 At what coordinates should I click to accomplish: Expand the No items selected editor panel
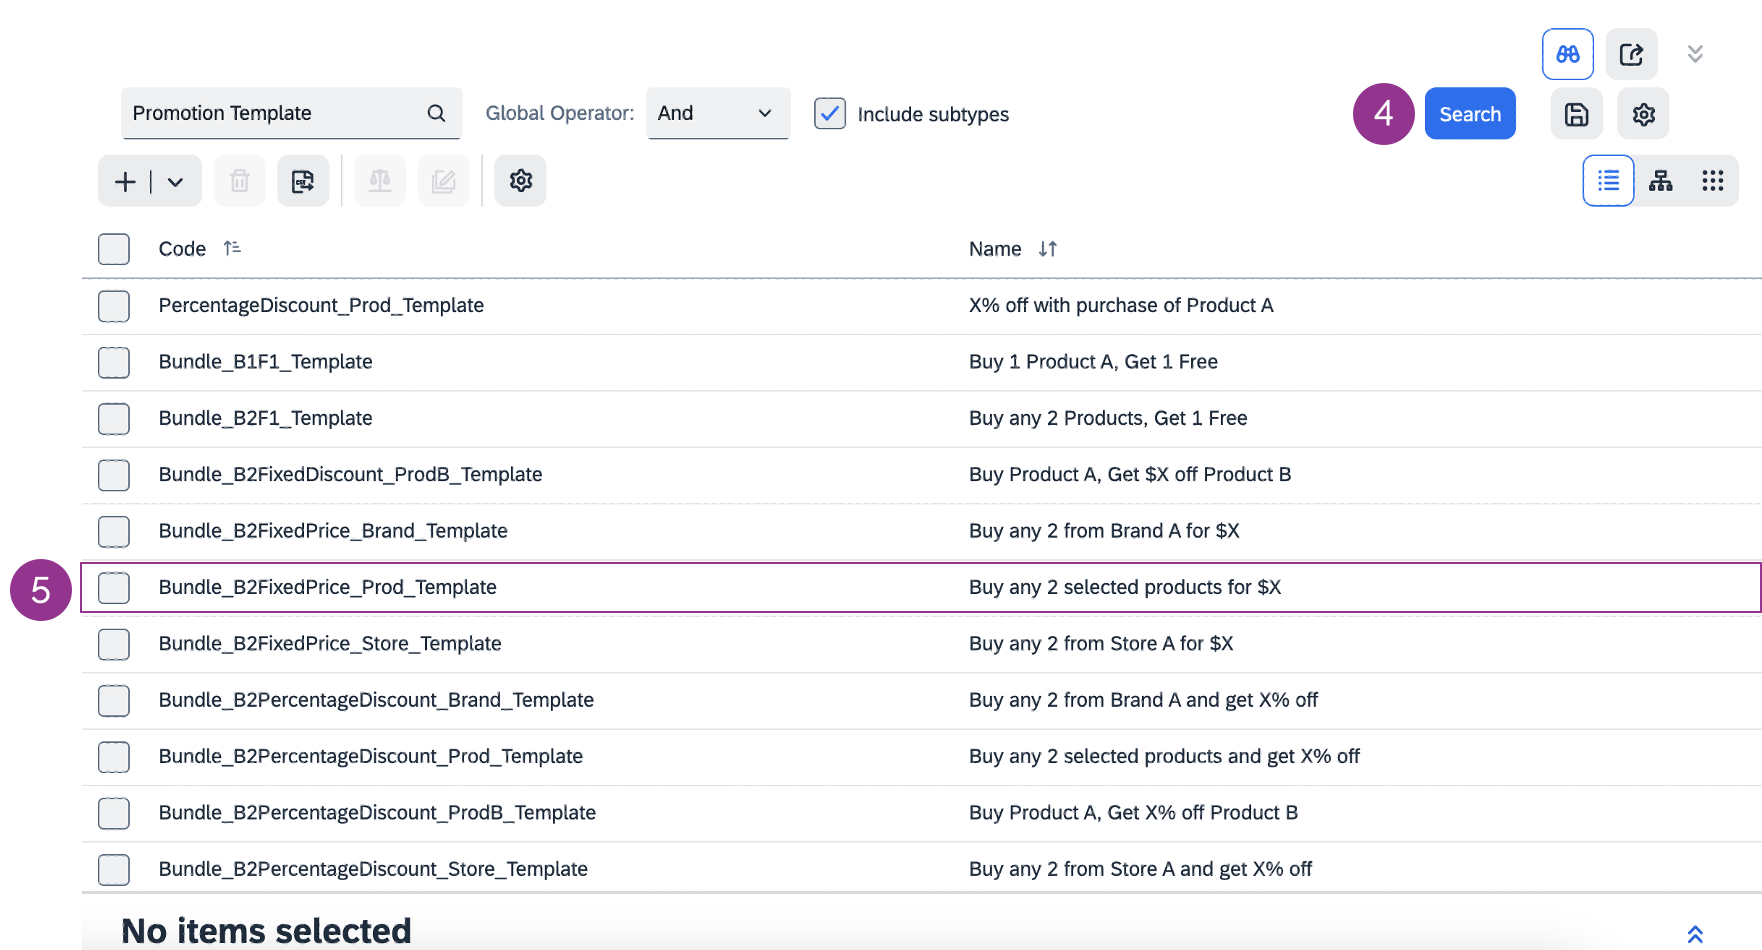coord(1695,934)
